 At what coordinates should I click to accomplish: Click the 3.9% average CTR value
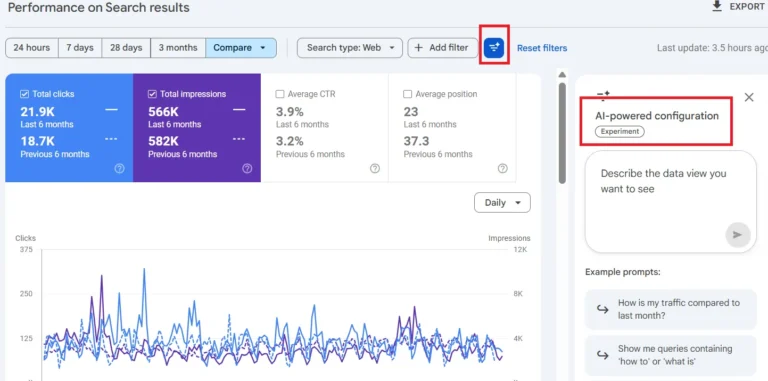click(x=289, y=112)
